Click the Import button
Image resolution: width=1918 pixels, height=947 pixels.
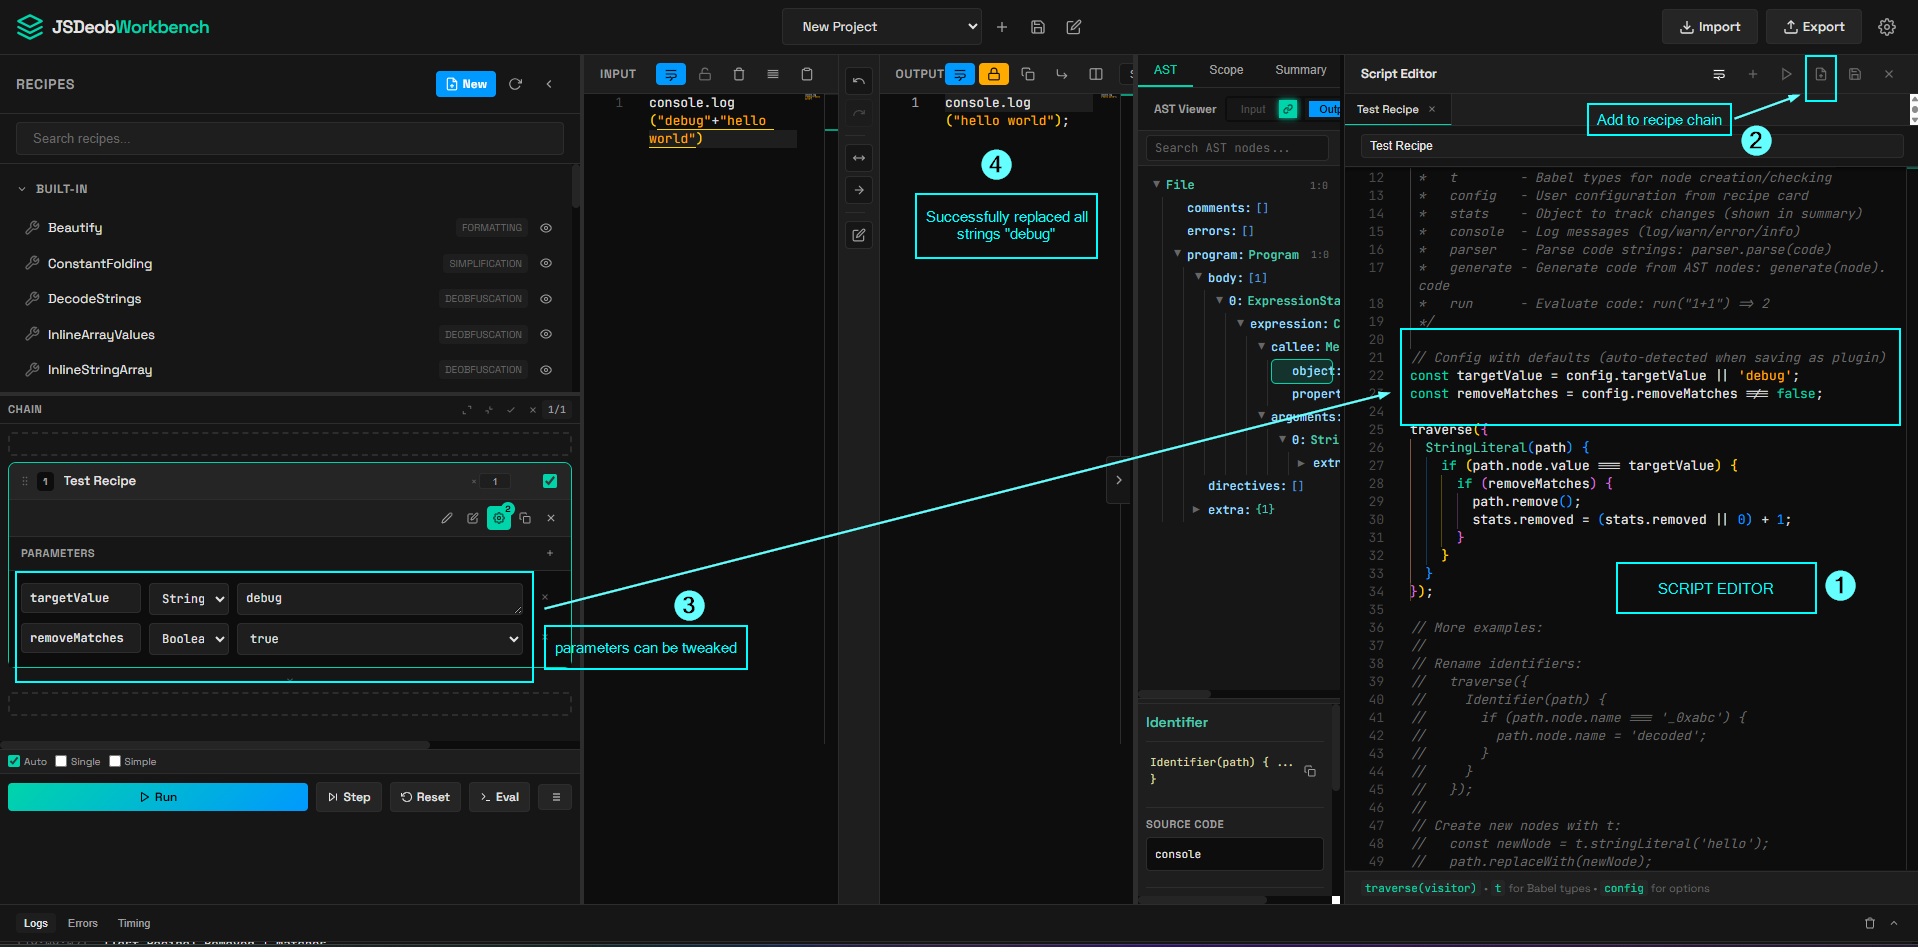coord(1710,27)
